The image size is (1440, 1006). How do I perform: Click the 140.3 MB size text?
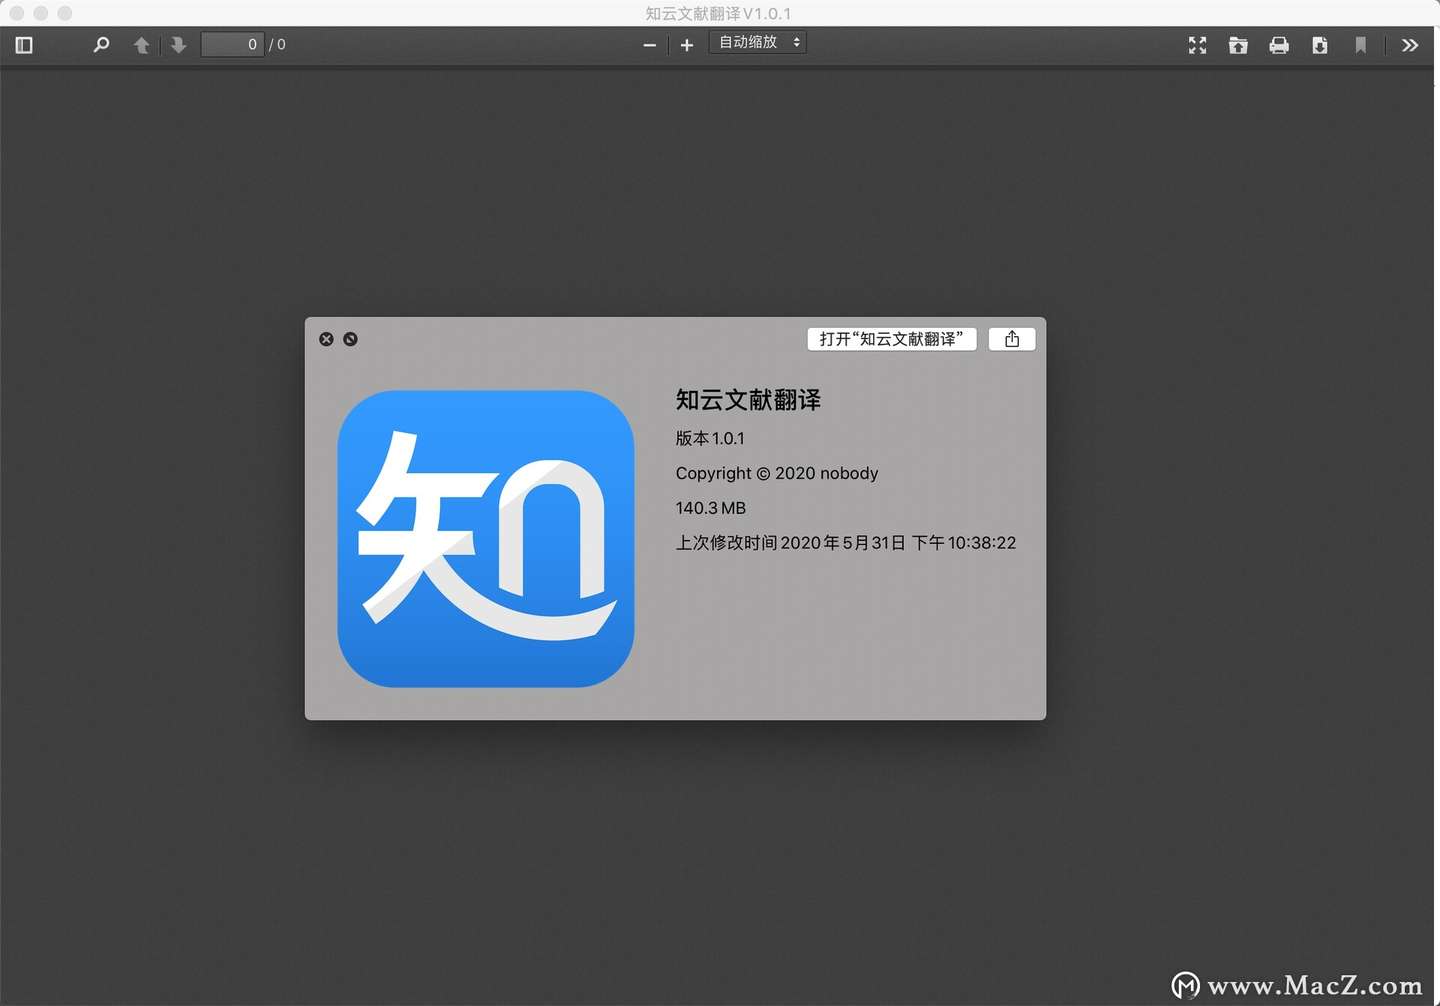[711, 508]
